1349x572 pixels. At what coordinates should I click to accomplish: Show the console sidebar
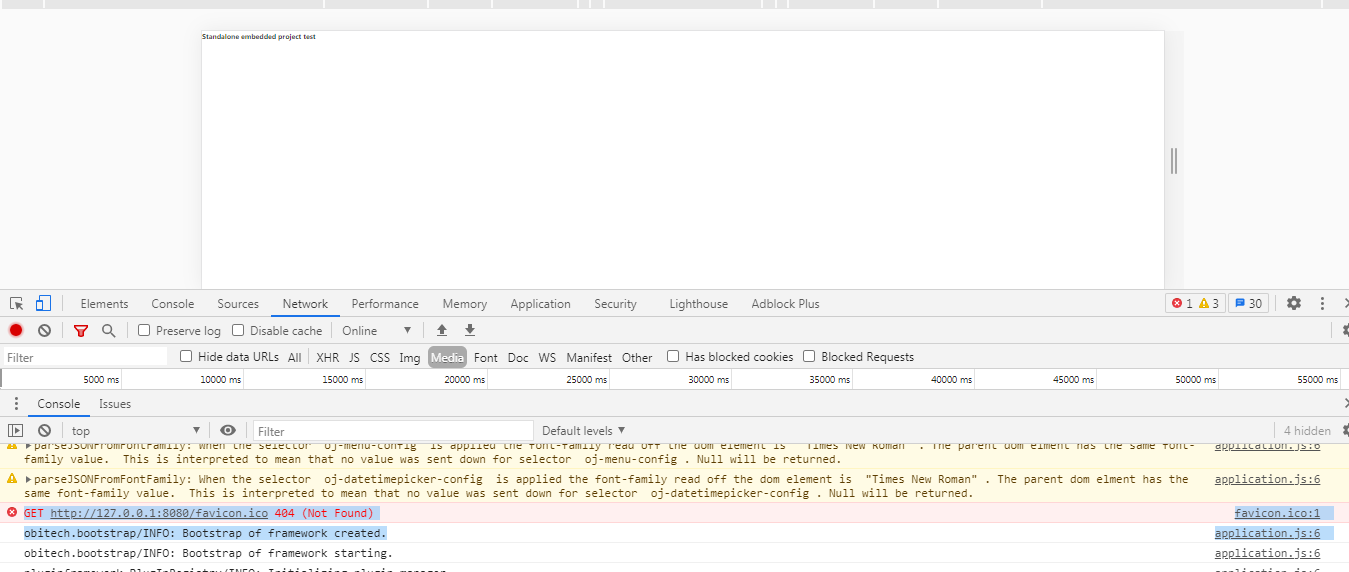pyautogui.click(x=16, y=431)
